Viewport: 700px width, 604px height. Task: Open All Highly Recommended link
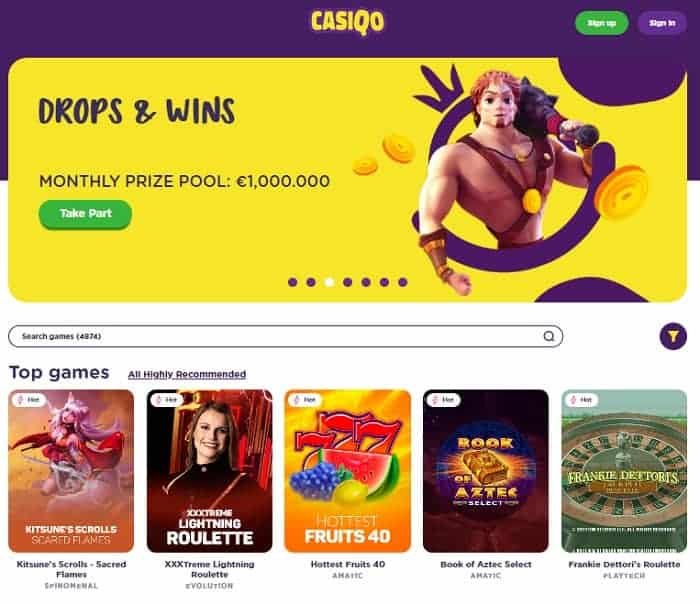click(x=187, y=374)
